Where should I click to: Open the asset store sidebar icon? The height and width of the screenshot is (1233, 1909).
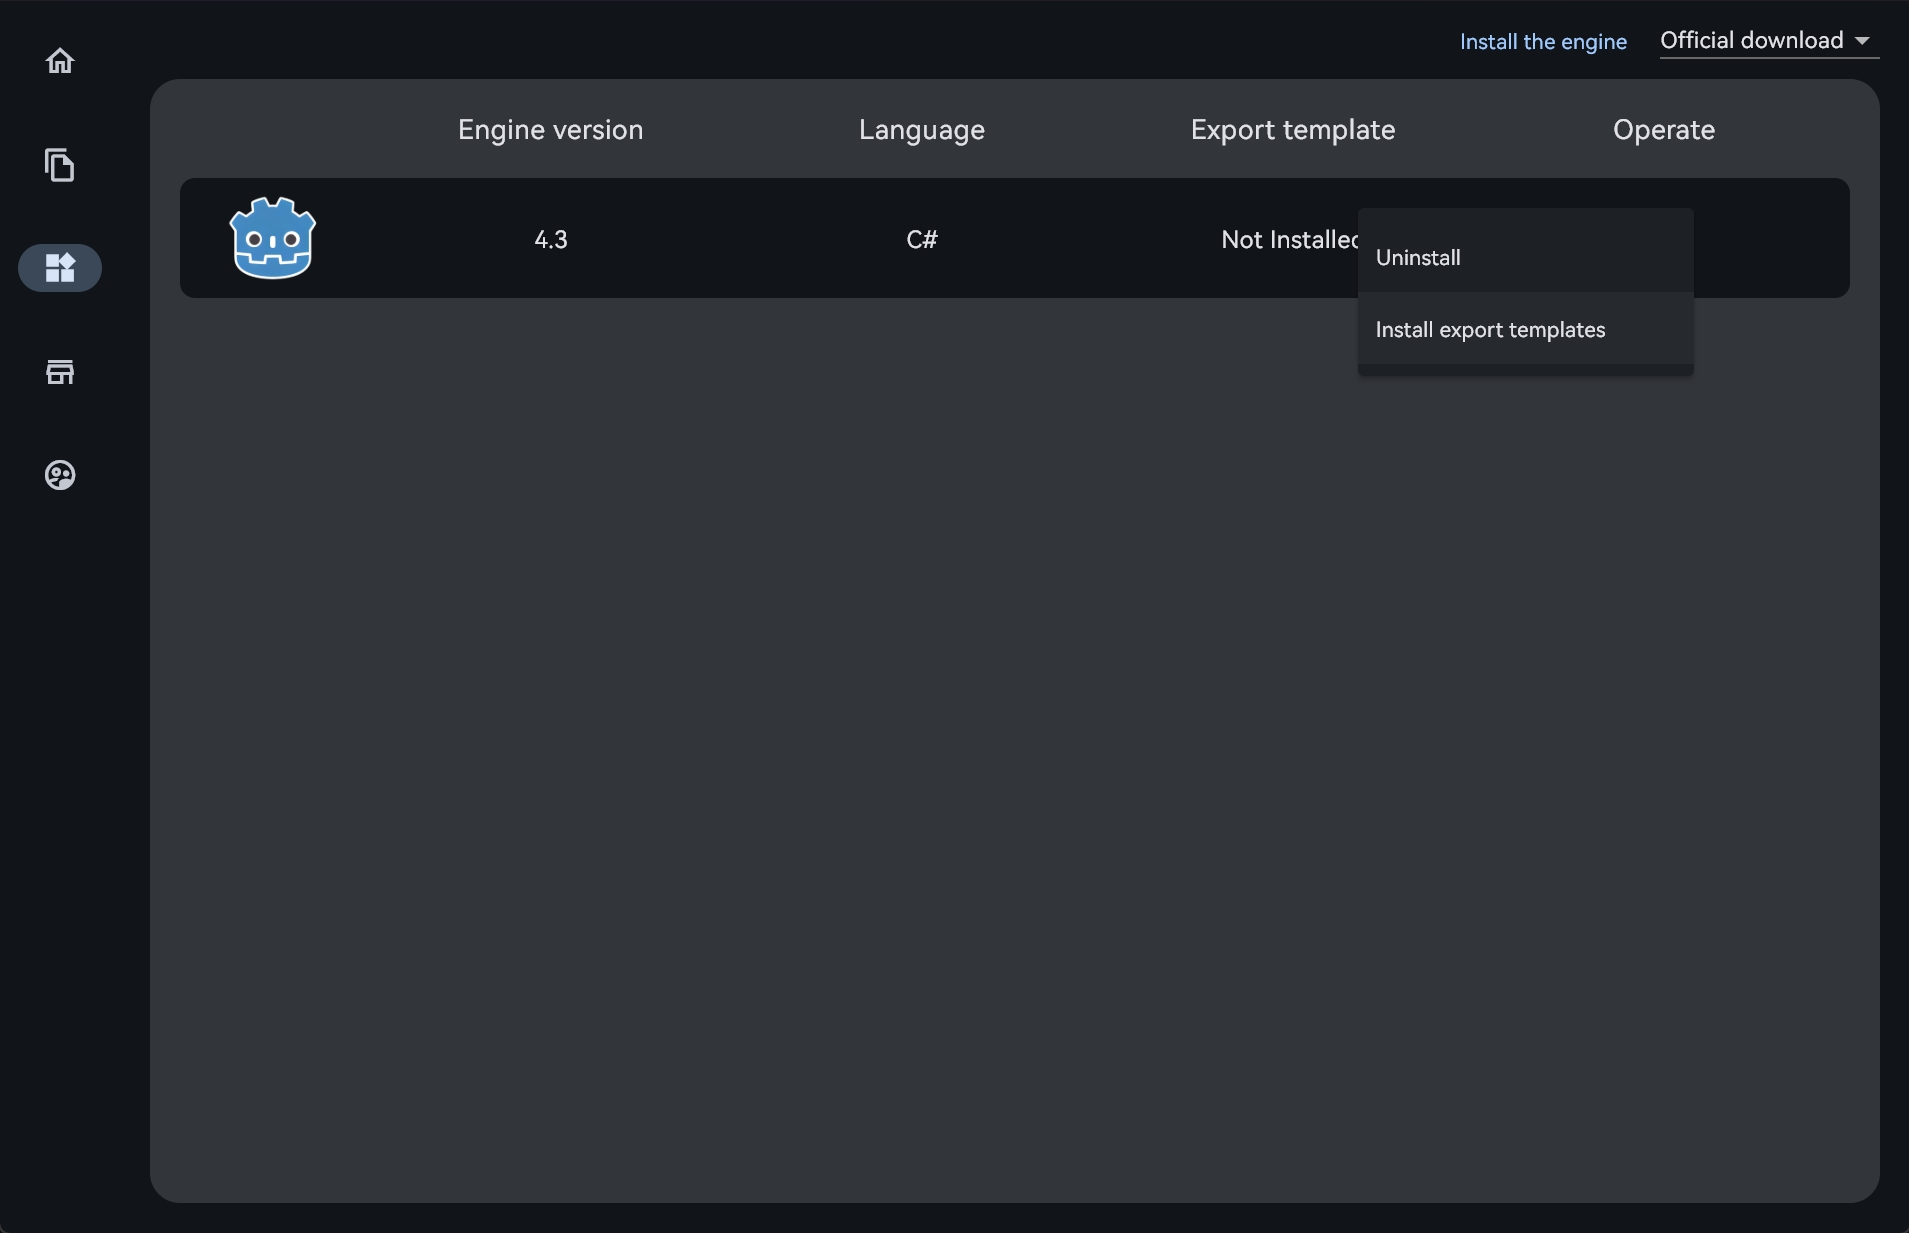click(x=60, y=372)
